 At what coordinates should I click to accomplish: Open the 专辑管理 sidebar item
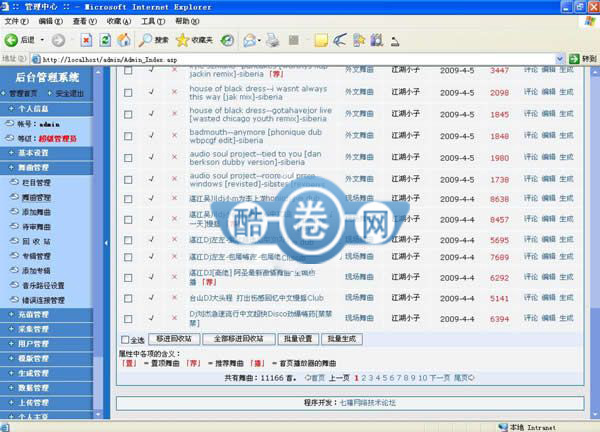(x=36, y=256)
